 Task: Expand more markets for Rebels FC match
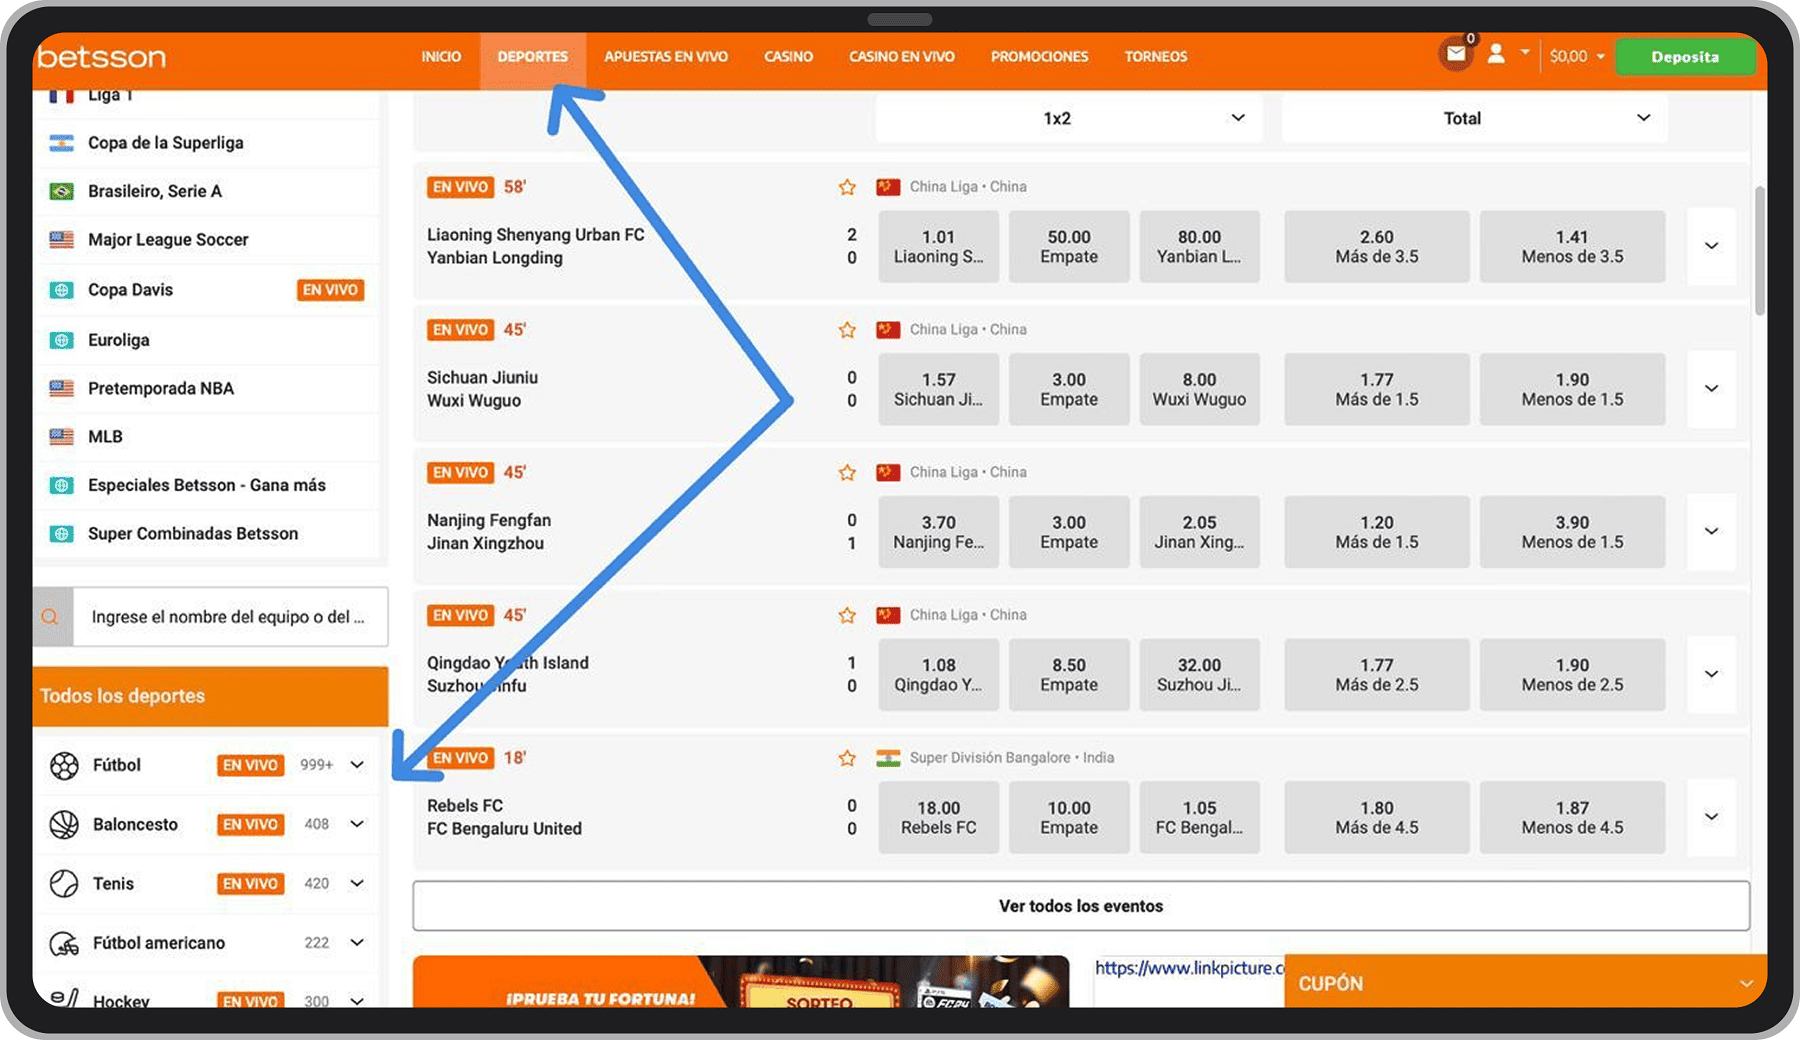tap(1712, 817)
